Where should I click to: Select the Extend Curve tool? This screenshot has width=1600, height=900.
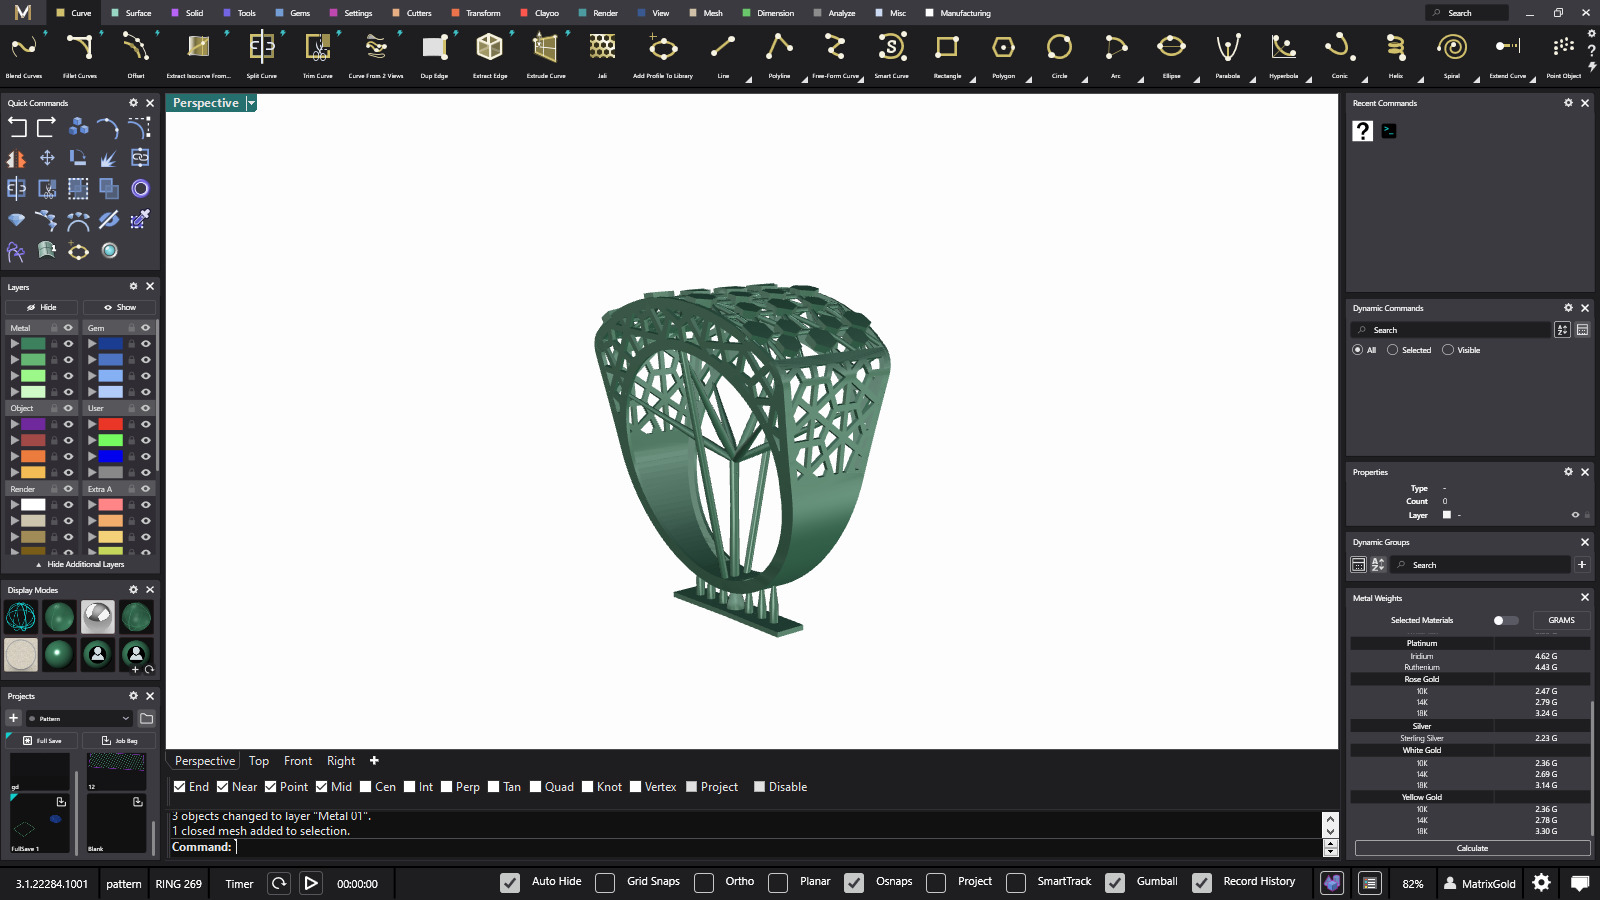pyautogui.click(x=1508, y=53)
